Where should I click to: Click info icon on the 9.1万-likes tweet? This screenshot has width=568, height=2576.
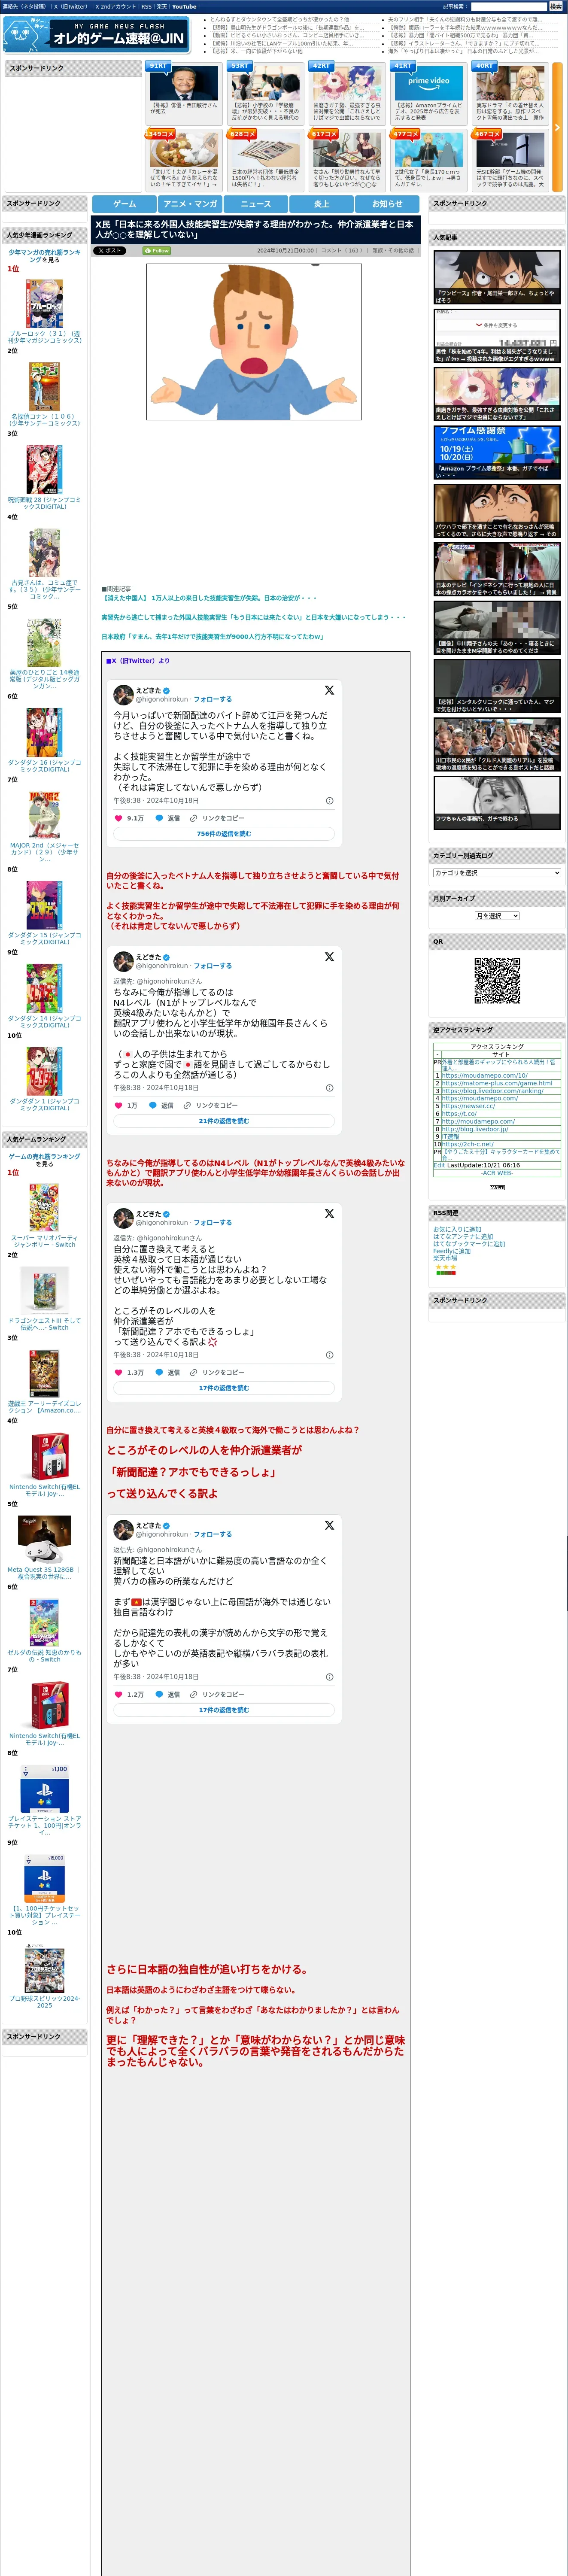click(x=330, y=801)
